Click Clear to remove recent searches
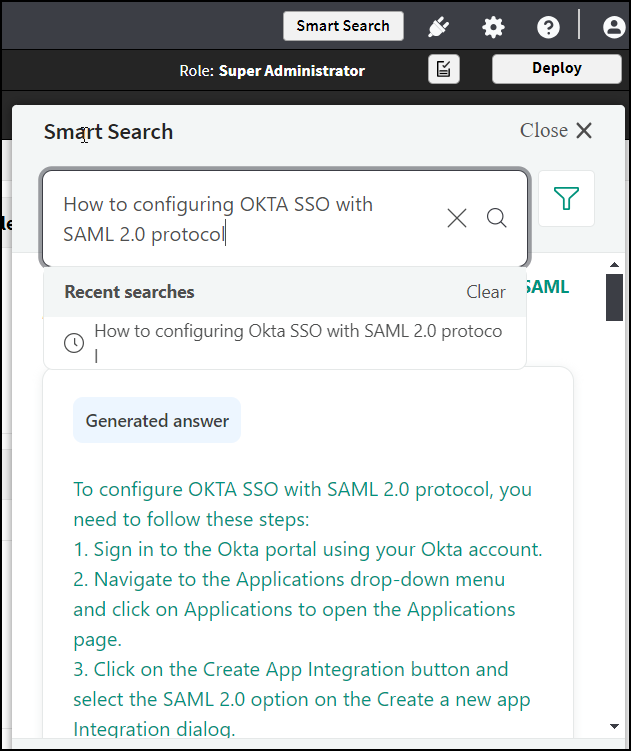The width and height of the screenshot is (631, 751). (485, 292)
